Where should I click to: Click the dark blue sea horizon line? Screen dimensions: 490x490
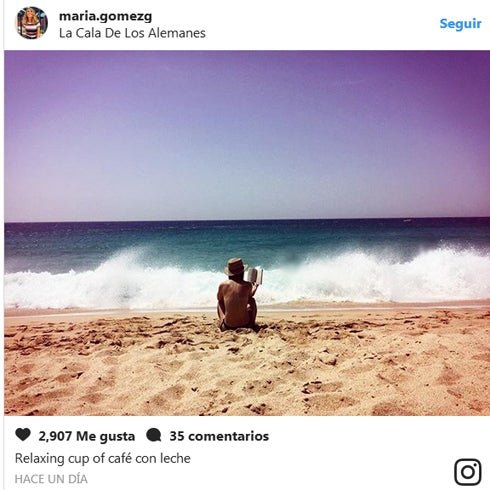point(247,220)
